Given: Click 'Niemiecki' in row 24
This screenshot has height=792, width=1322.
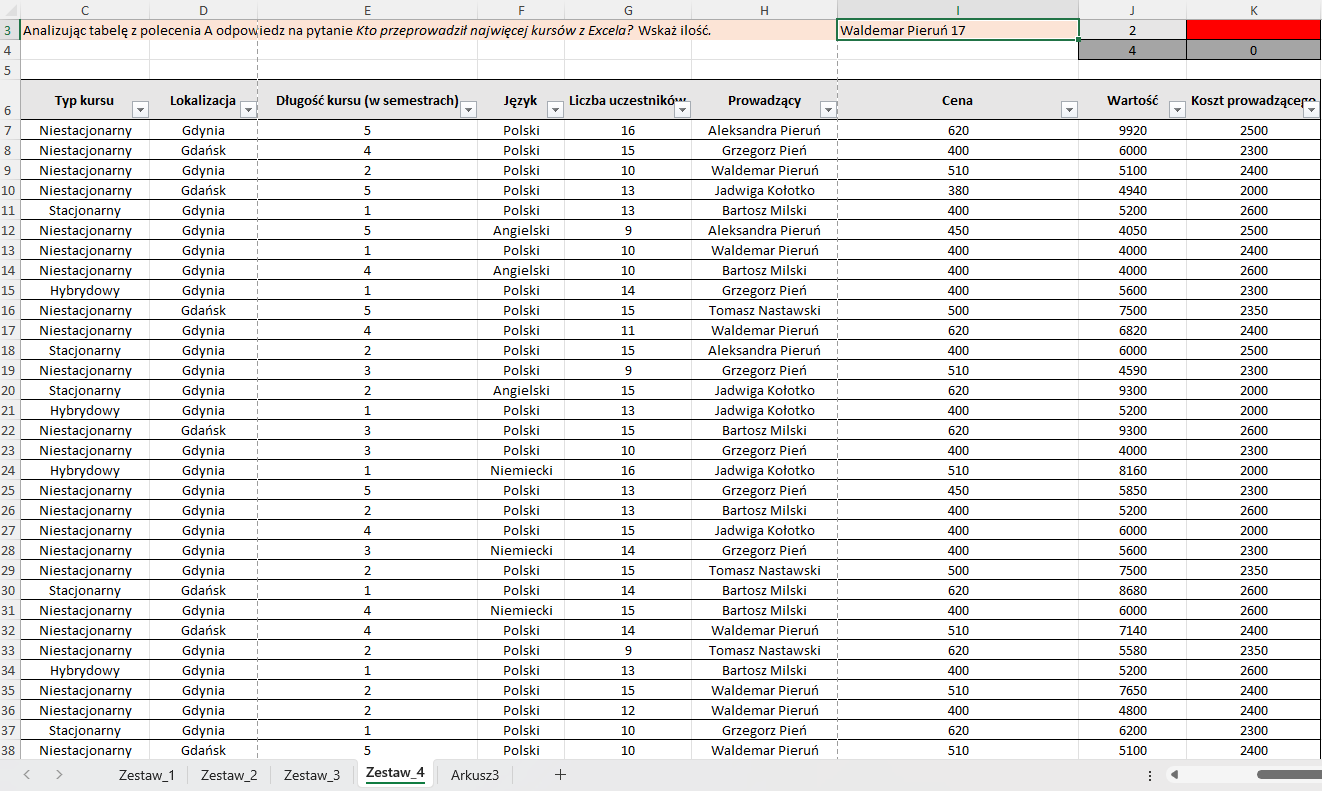Looking at the screenshot, I should (x=521, y=470).
